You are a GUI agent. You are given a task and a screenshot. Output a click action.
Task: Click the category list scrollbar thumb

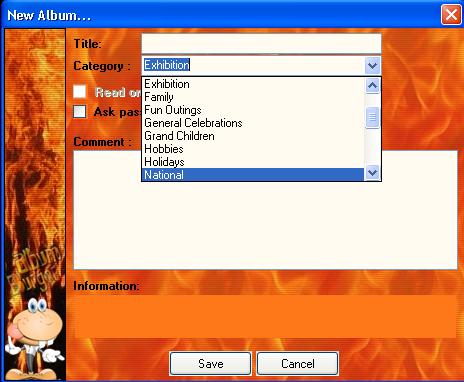coord(372,117)
